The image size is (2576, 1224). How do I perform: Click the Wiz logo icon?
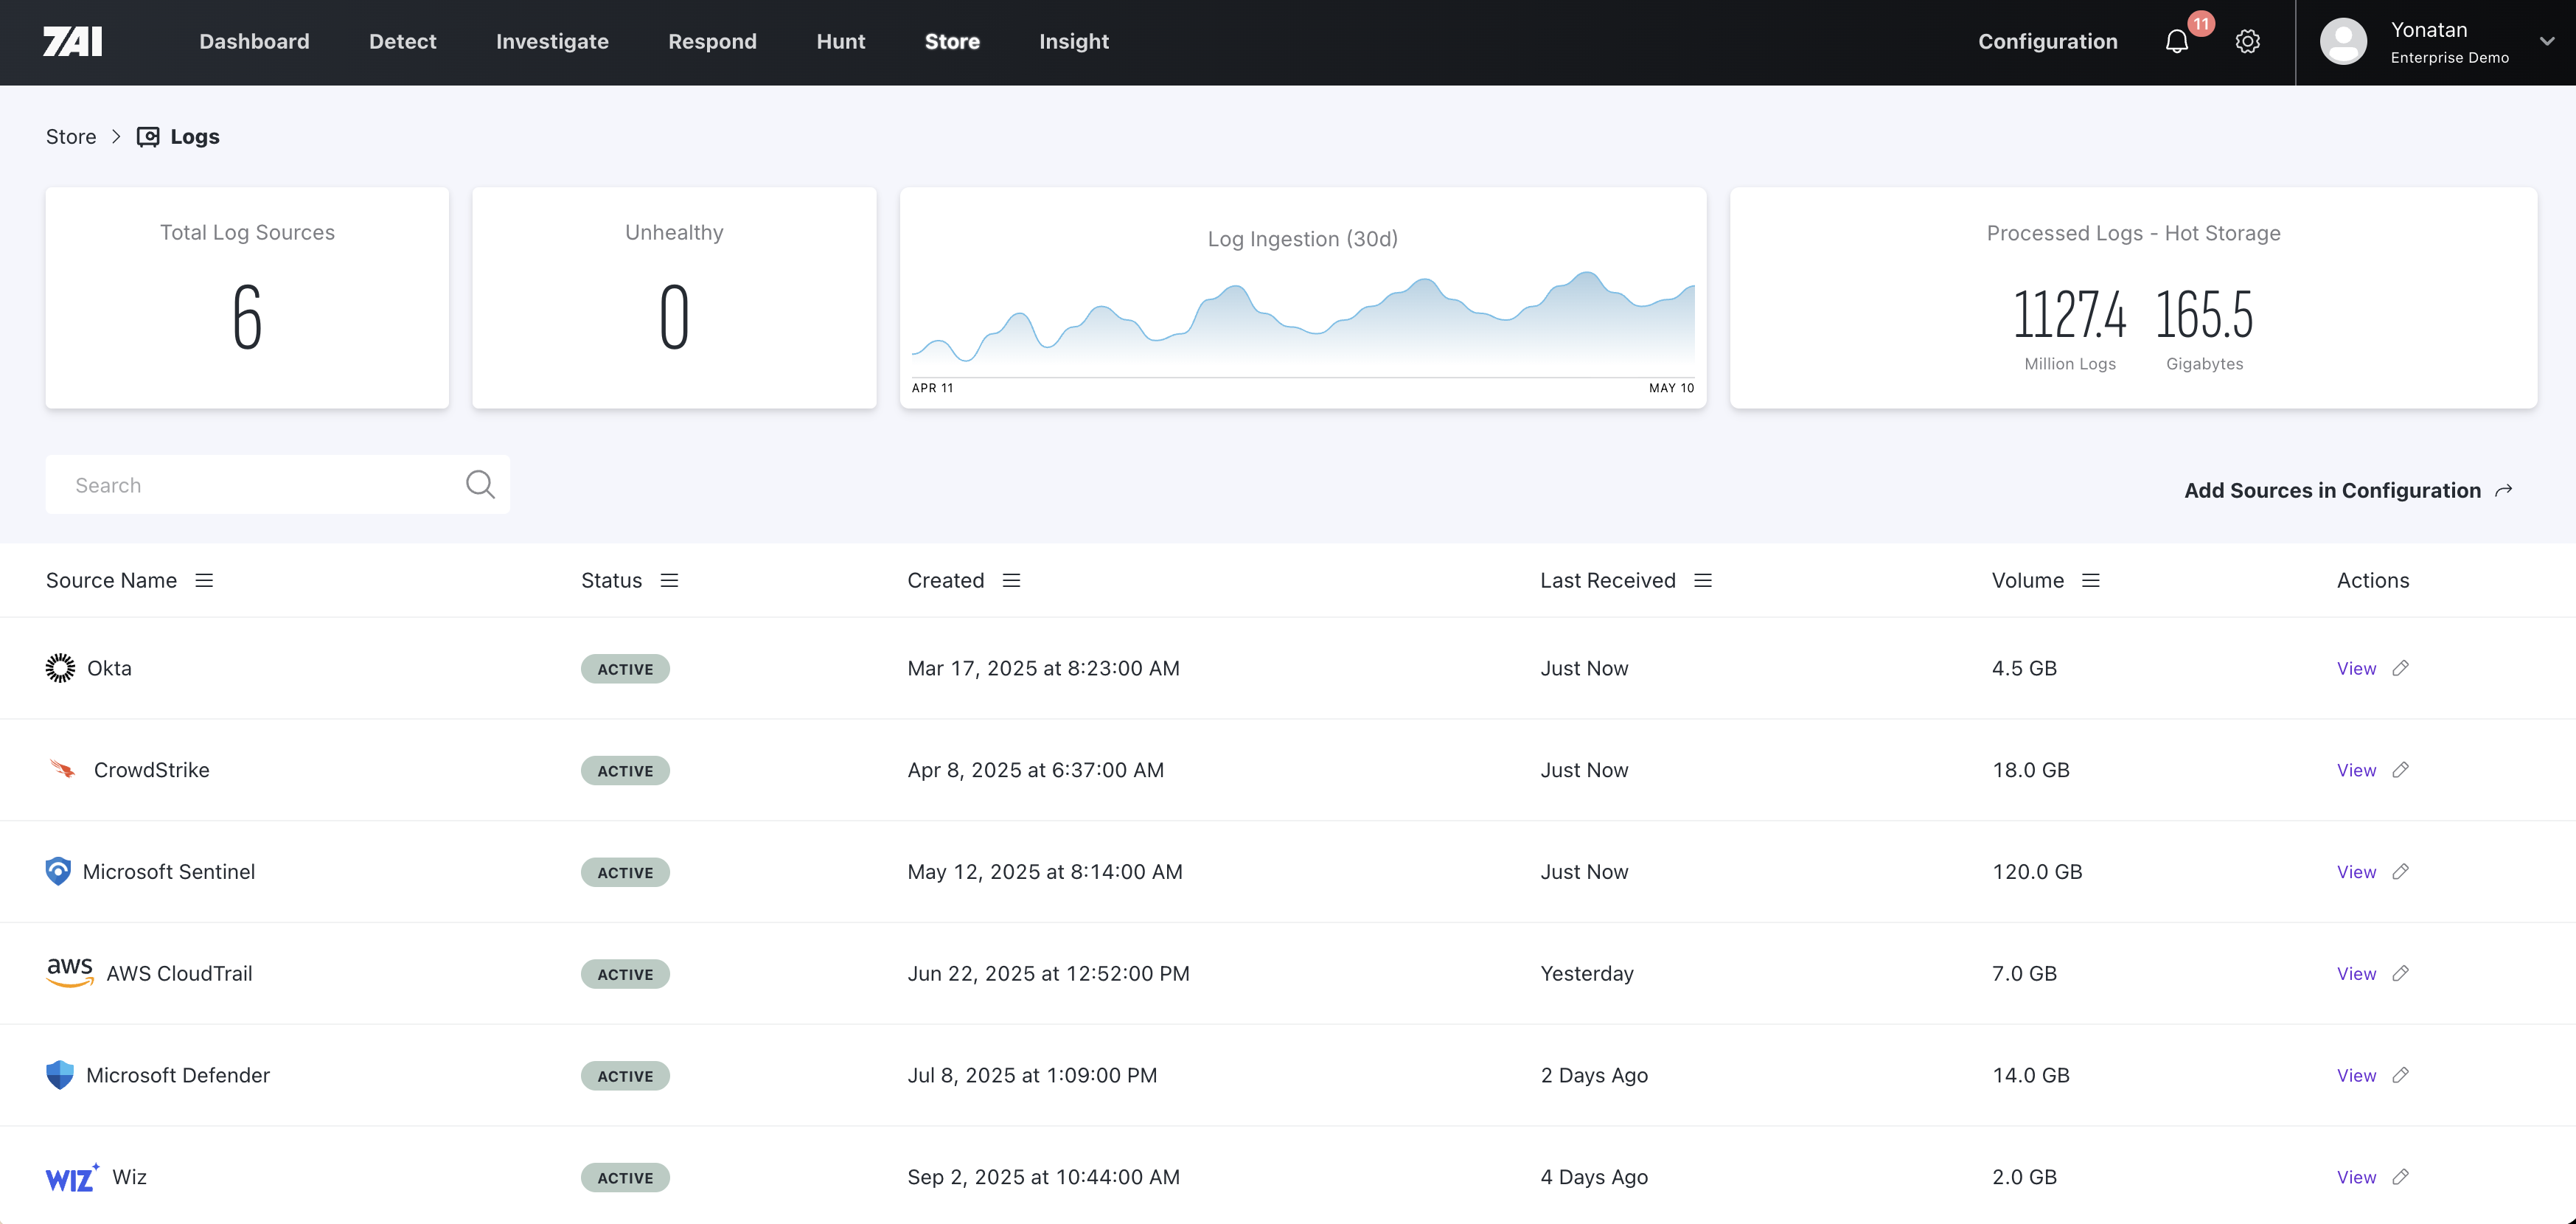pyautogui.click(x=72, y=1177)
